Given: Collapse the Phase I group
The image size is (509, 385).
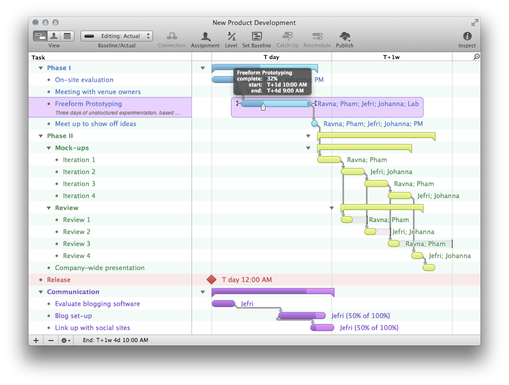Looking at the screenshot, I should (41, 68).
